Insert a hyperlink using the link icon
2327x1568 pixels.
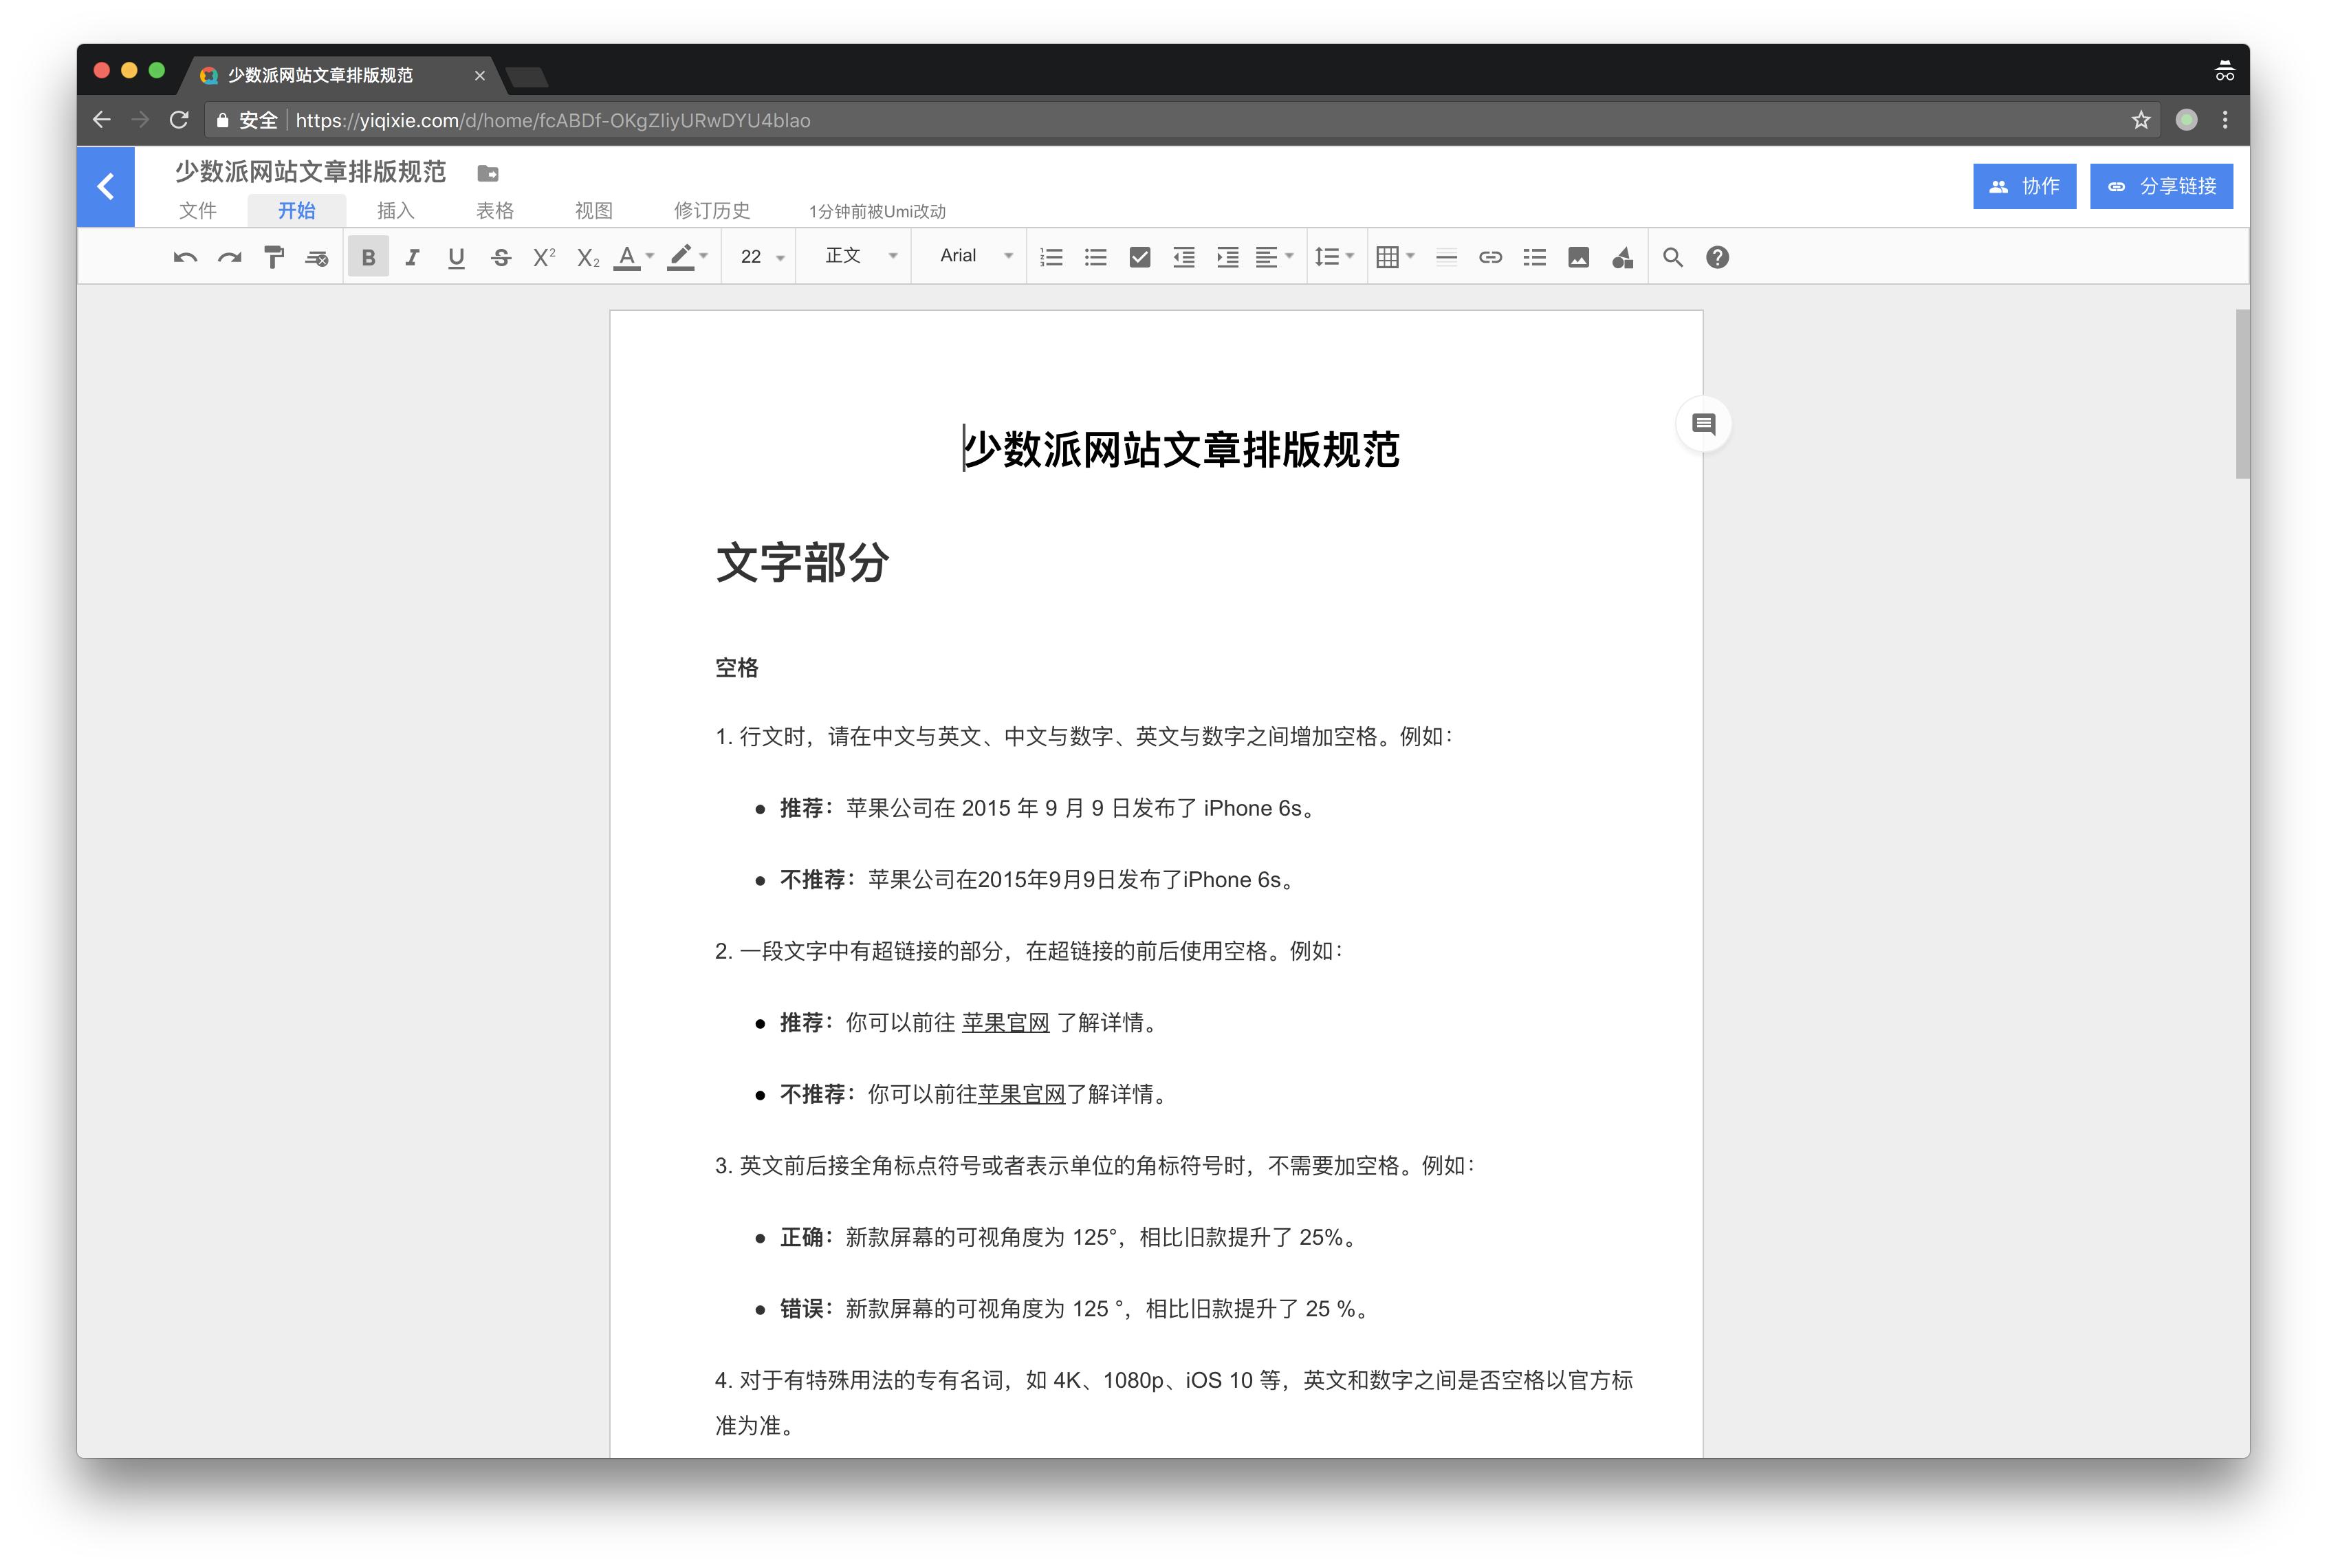[x=1490, y=257]
